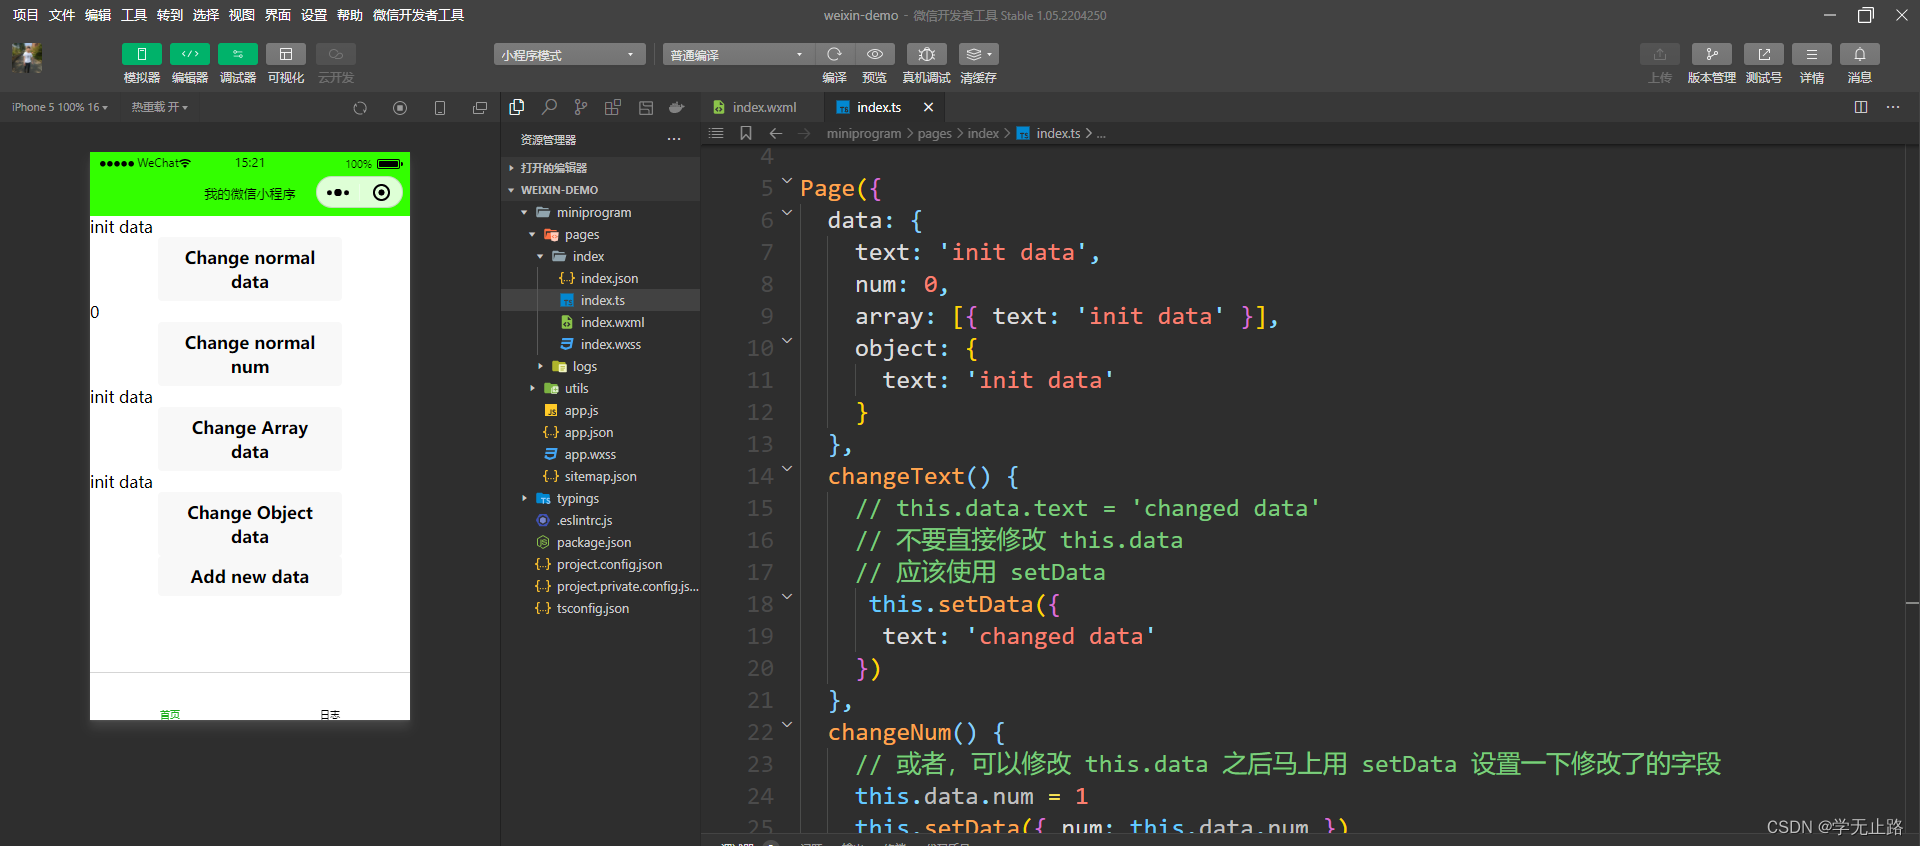Start real device debugging (真机调试)
This screenshot has height=846, width=1920.
pos(927,54)
